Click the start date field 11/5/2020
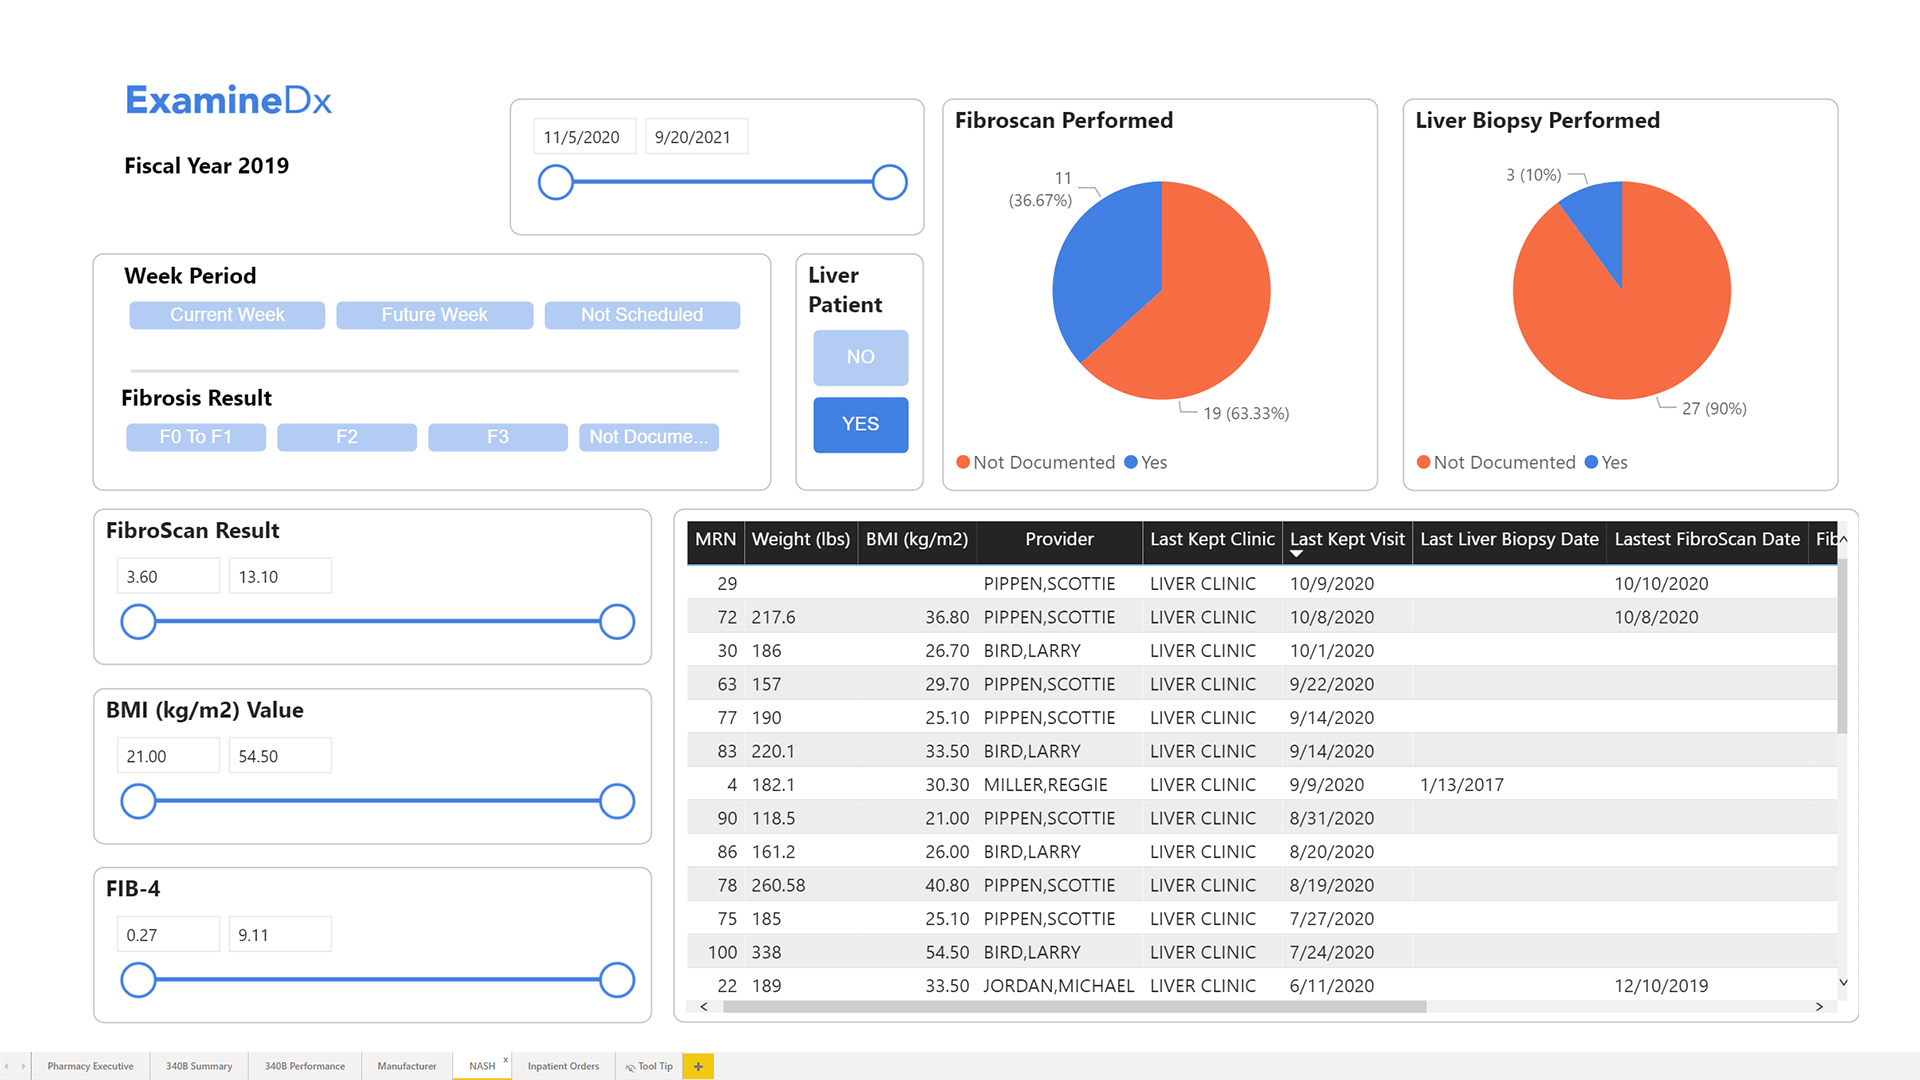The image size is (1920, 1080). [x=585, y=137]
